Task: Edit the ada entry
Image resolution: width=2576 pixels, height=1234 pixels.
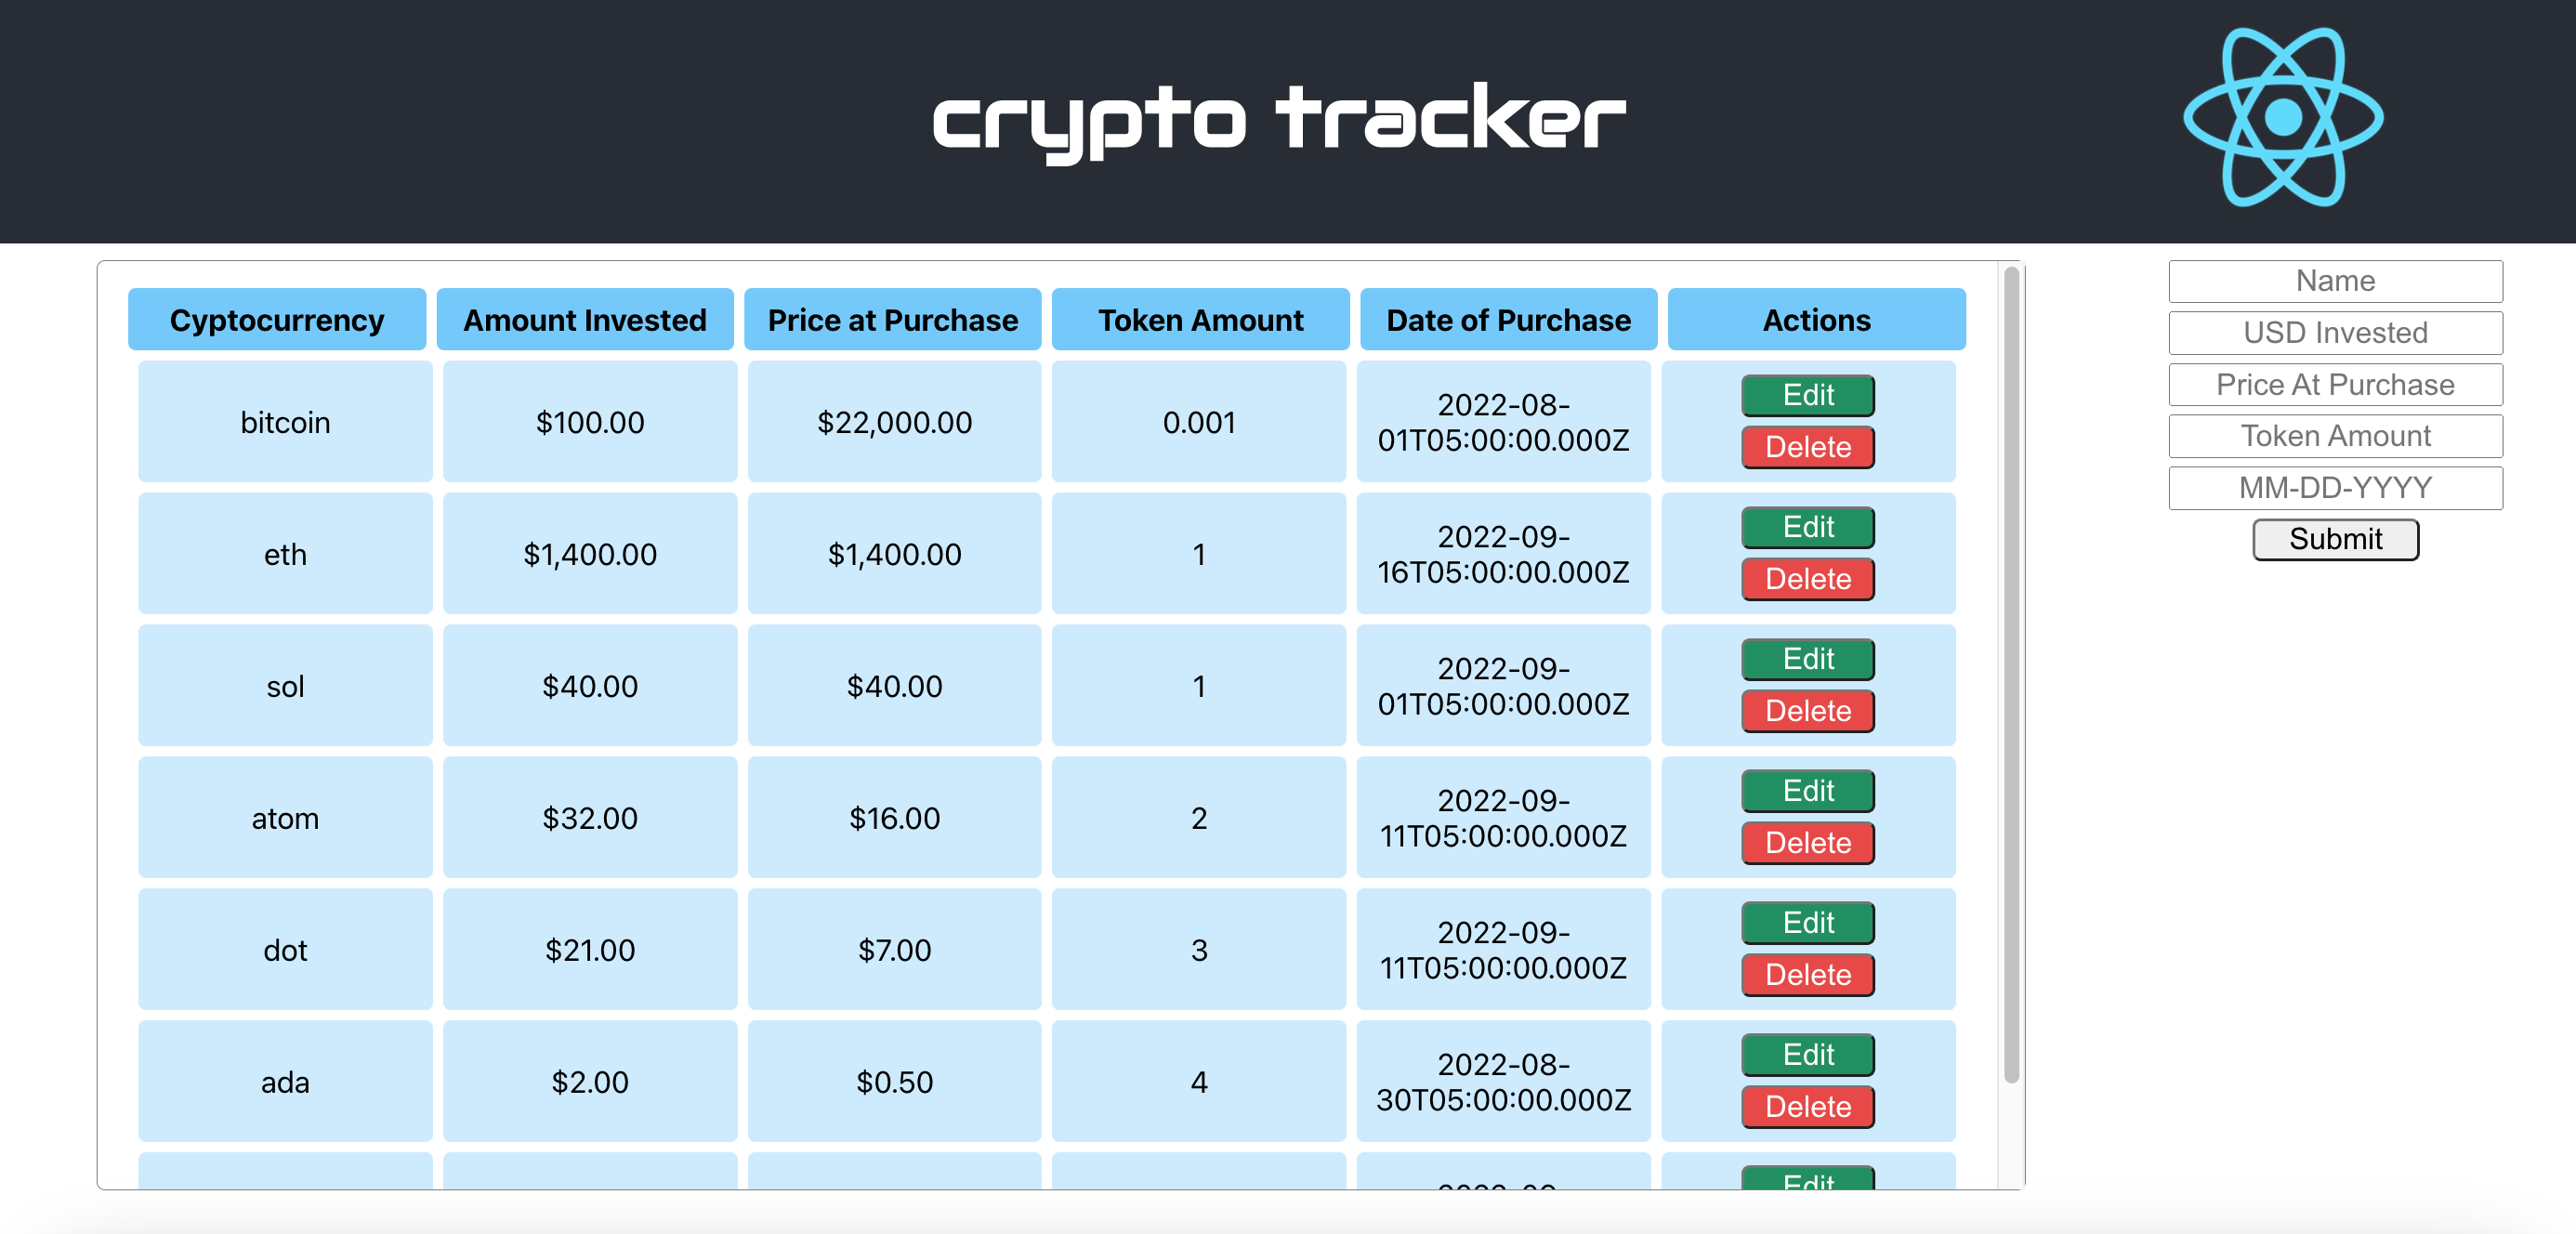Action: (1807, 1056)
